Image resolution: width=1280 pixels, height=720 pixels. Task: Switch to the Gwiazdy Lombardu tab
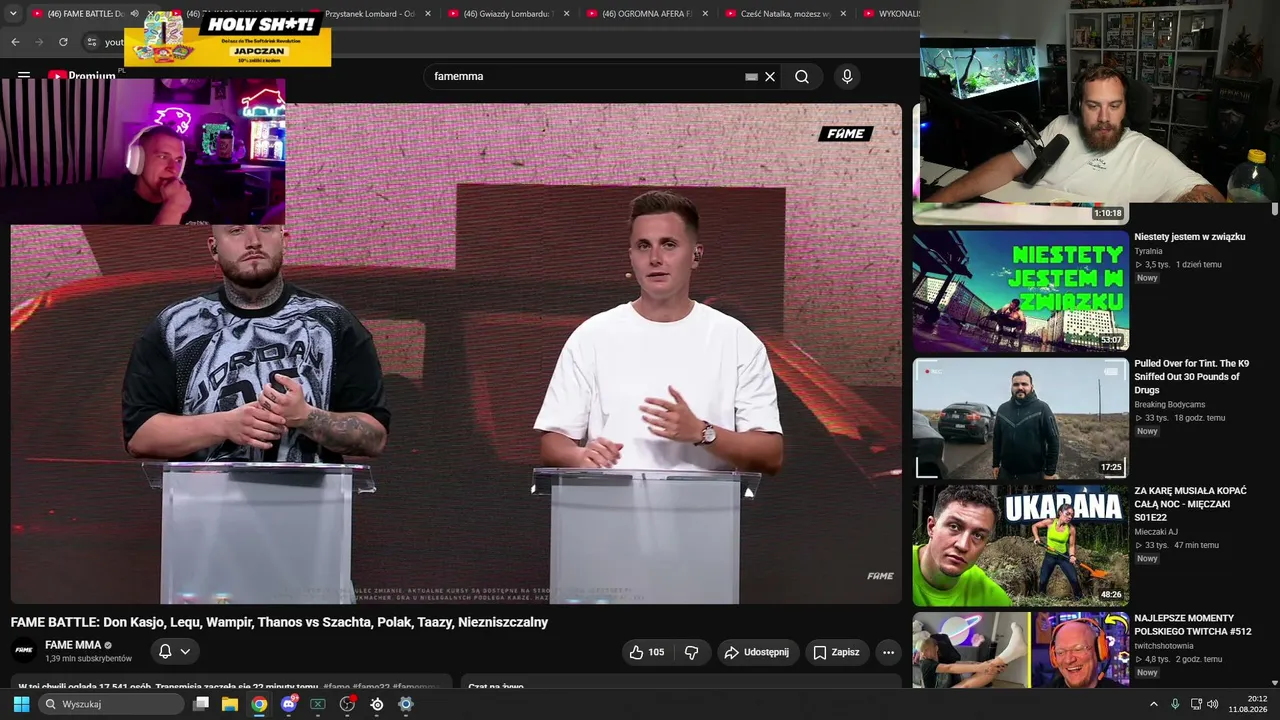tap(508, 14)
